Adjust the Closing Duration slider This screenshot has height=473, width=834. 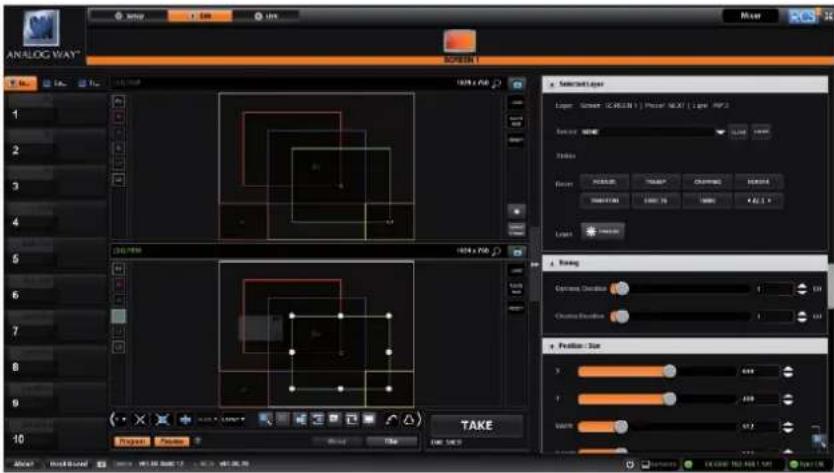tap(681, 317)
